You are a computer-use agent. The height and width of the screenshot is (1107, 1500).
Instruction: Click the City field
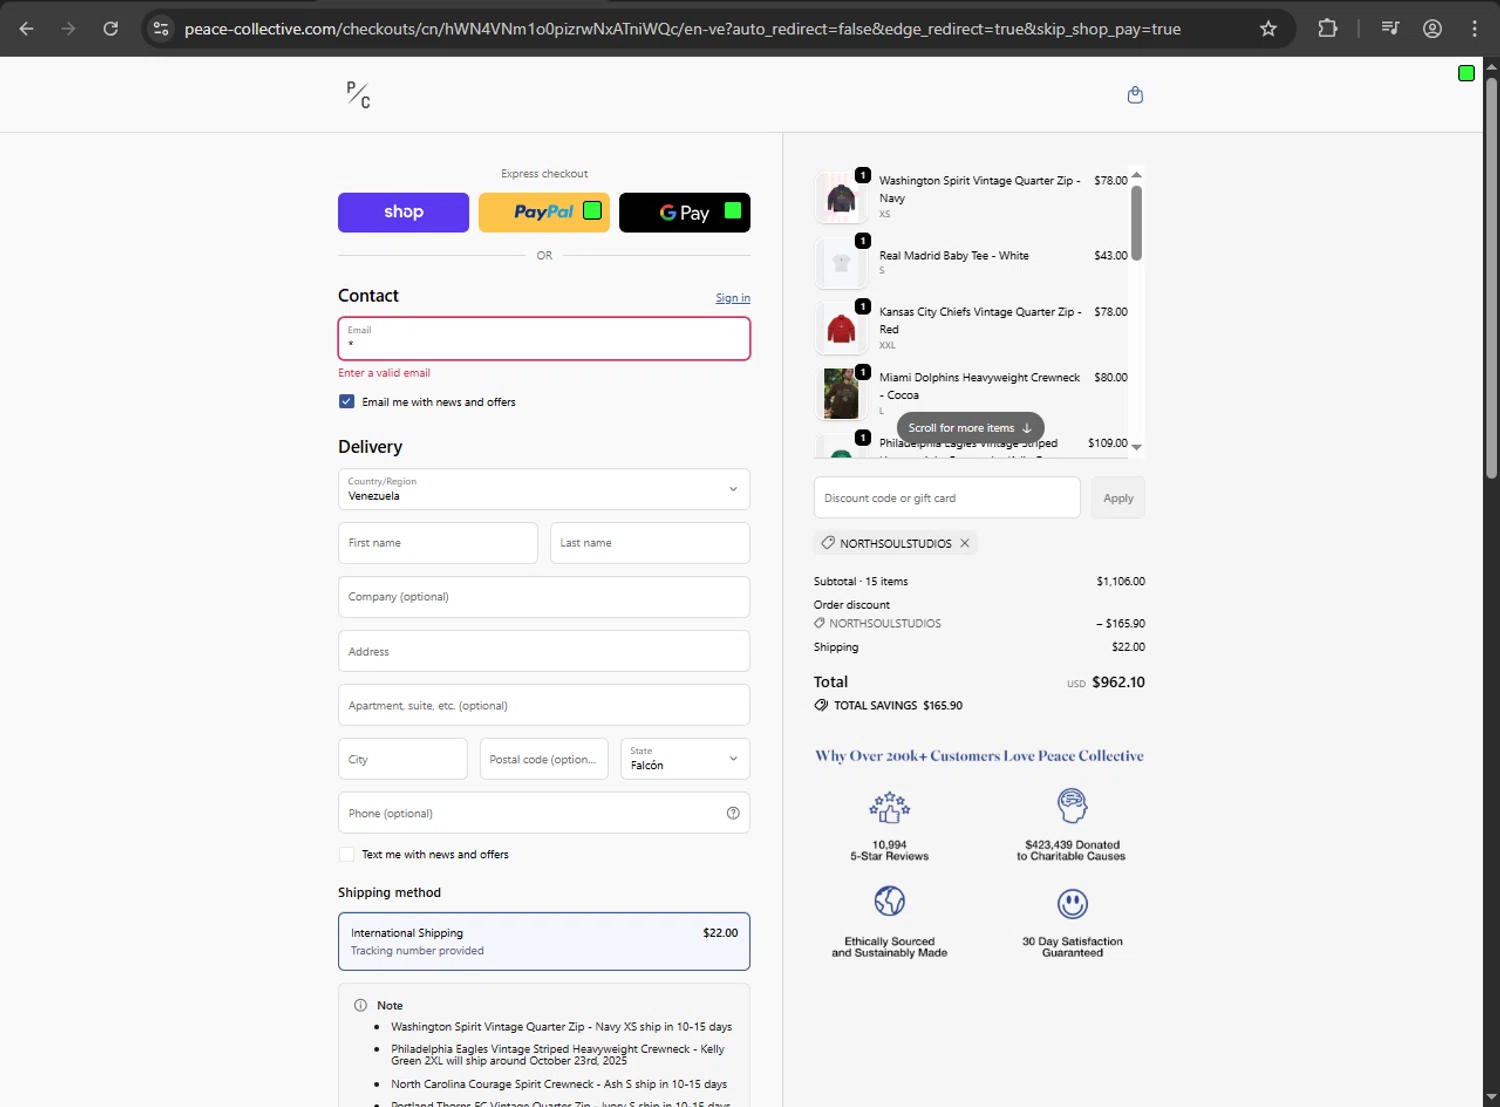click(x=403, y=759)
